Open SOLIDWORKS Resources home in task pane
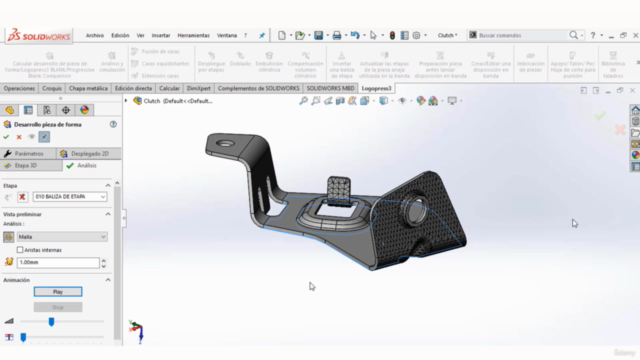 click(635, 110)
